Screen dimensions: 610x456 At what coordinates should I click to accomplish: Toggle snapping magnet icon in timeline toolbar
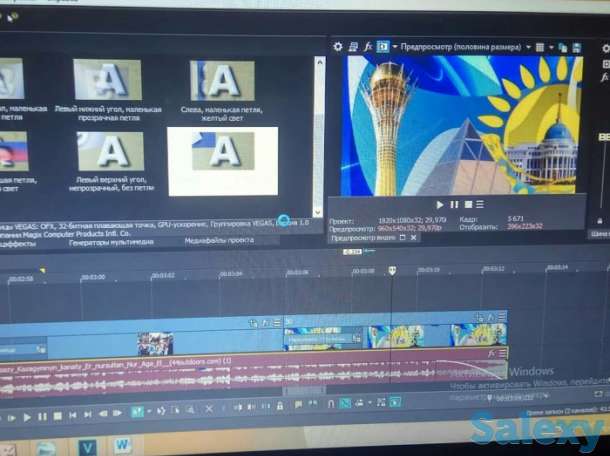[330, 404]
